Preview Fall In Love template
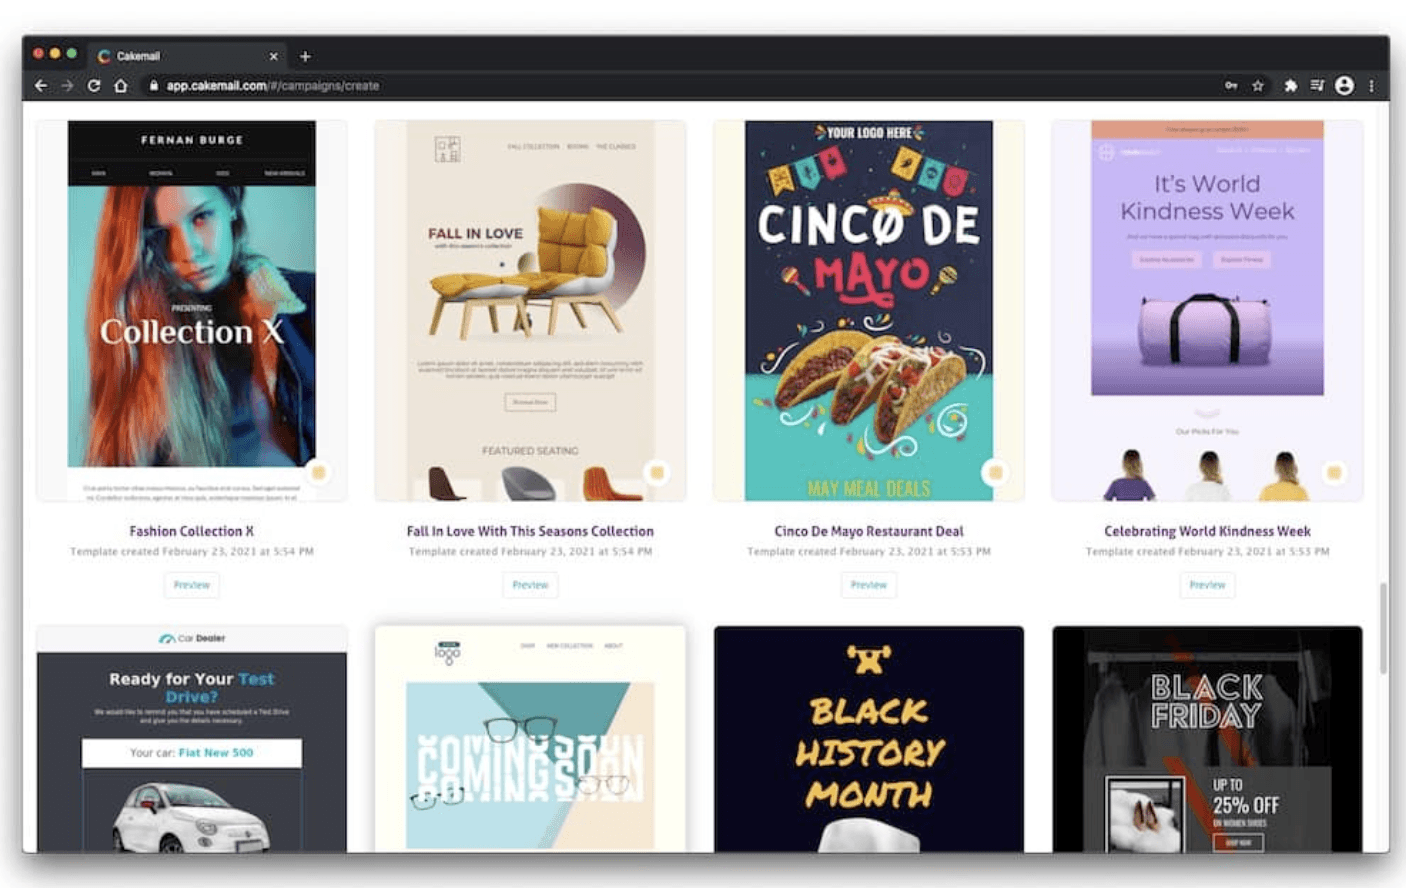1406x888 pixels. point(530,585)
